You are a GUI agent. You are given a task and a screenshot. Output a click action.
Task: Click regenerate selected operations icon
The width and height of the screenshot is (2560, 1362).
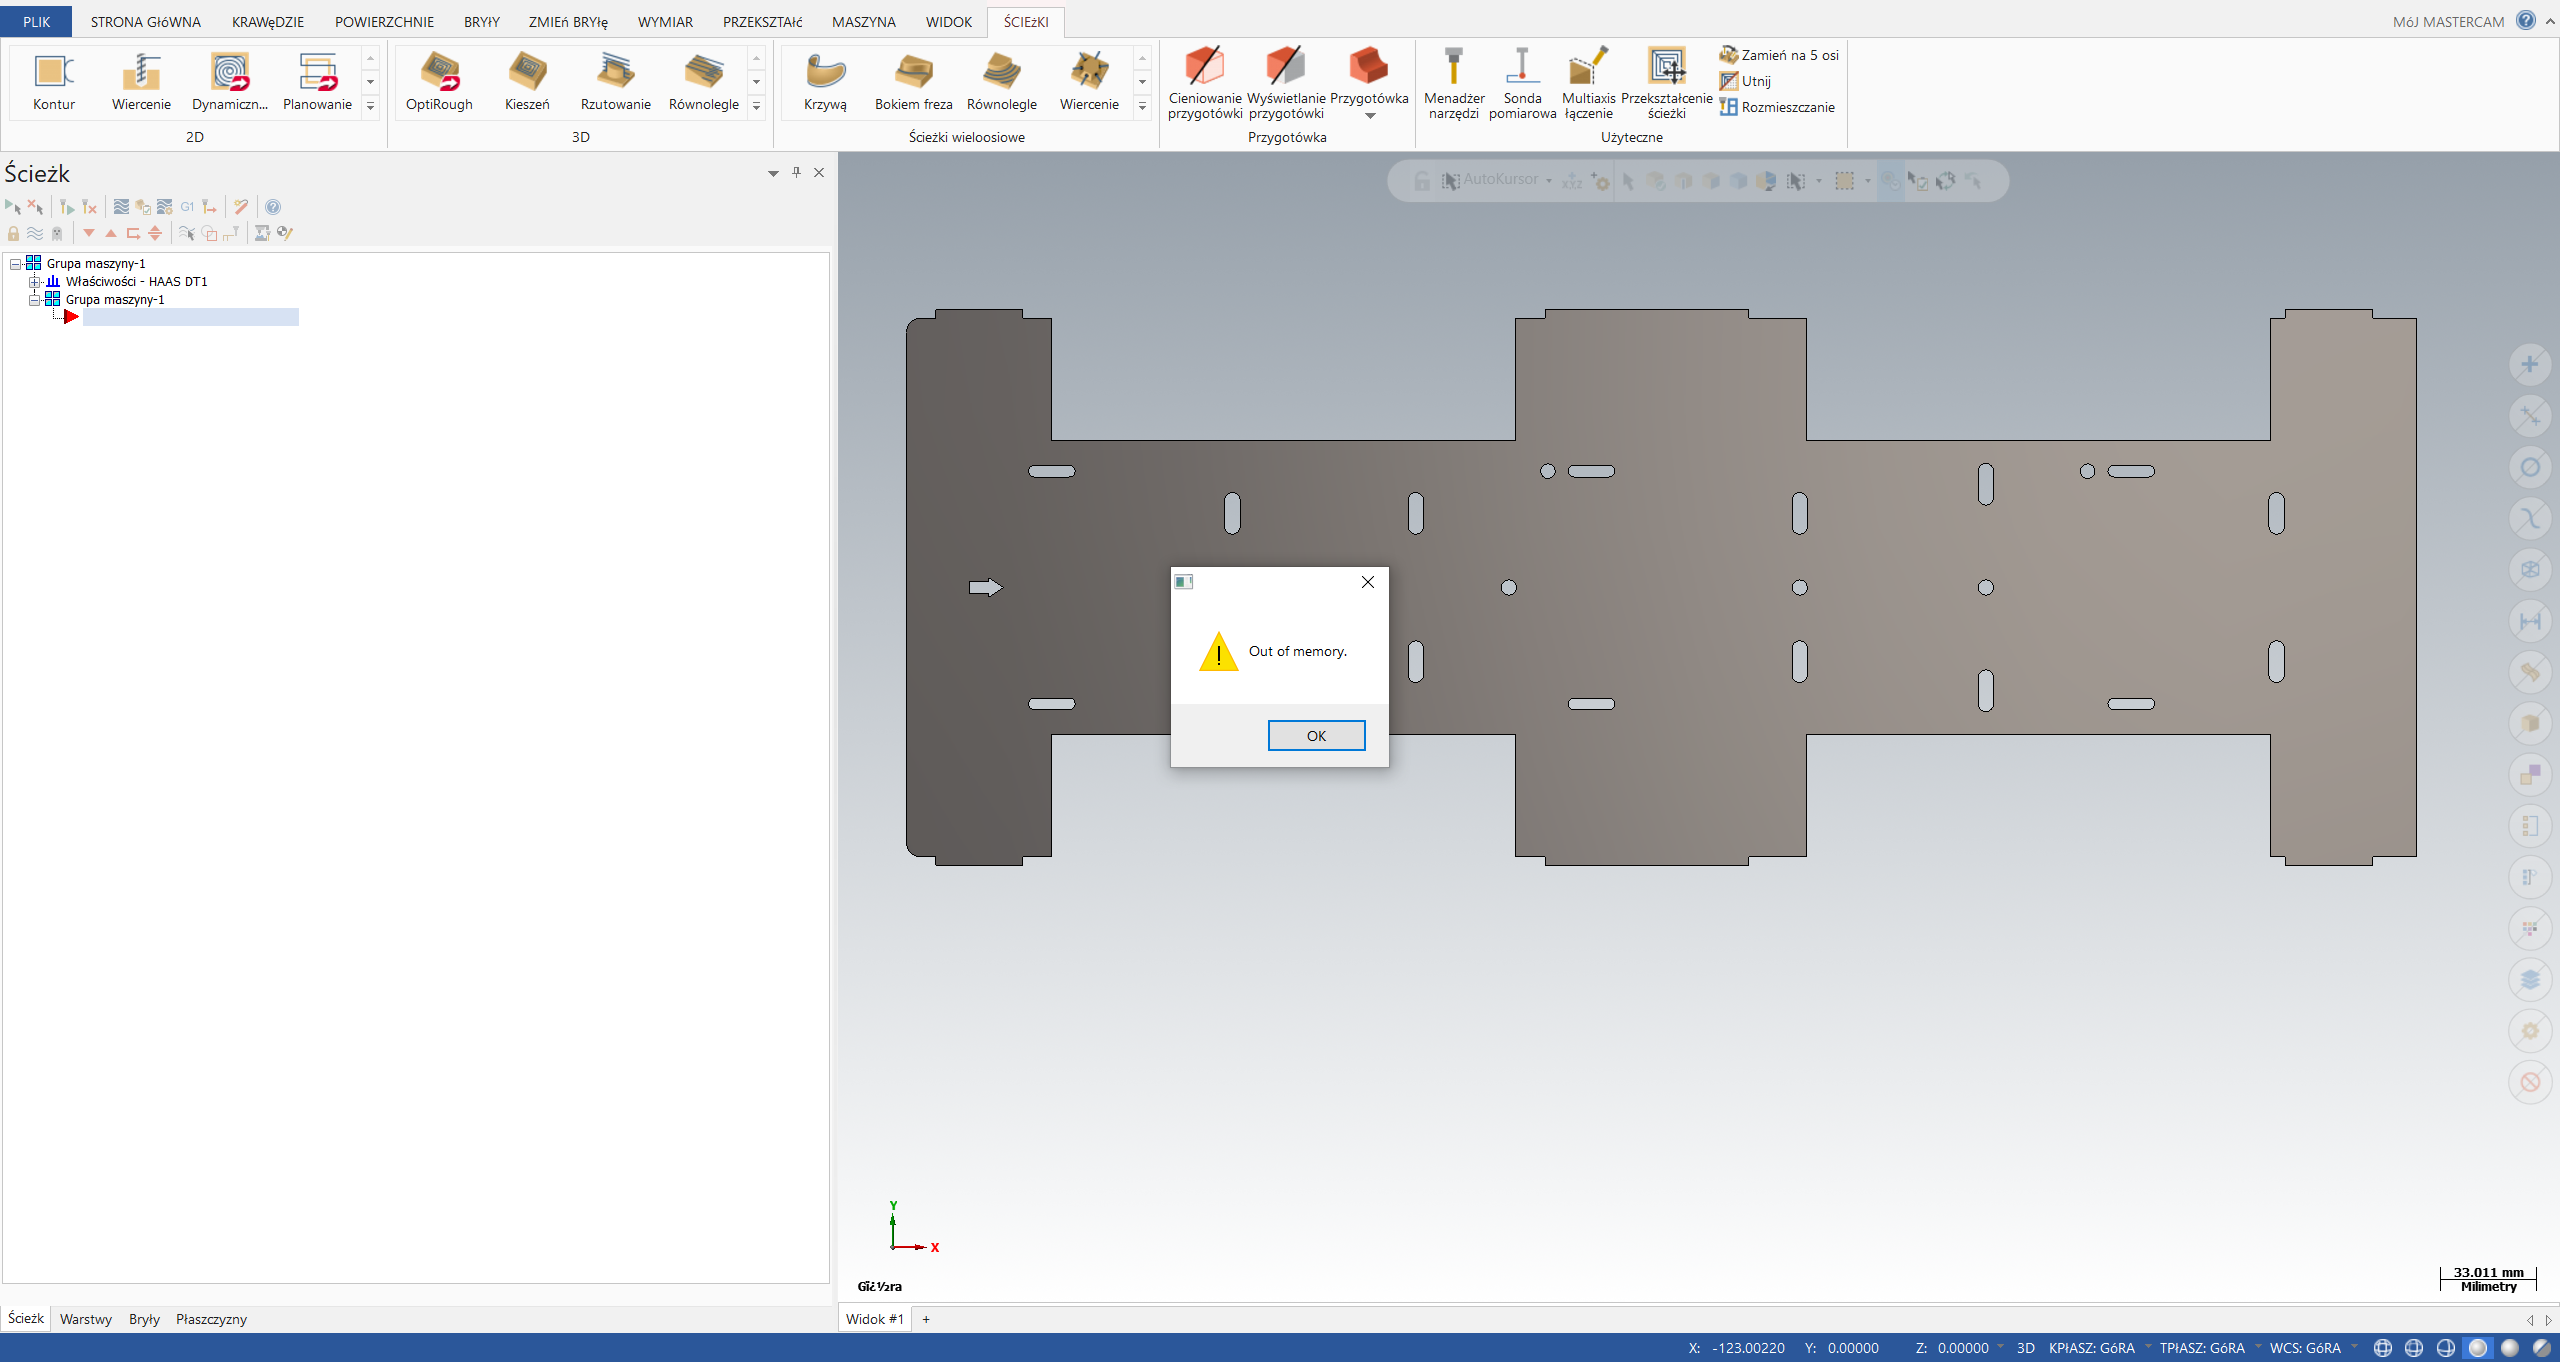coord(66,207)
